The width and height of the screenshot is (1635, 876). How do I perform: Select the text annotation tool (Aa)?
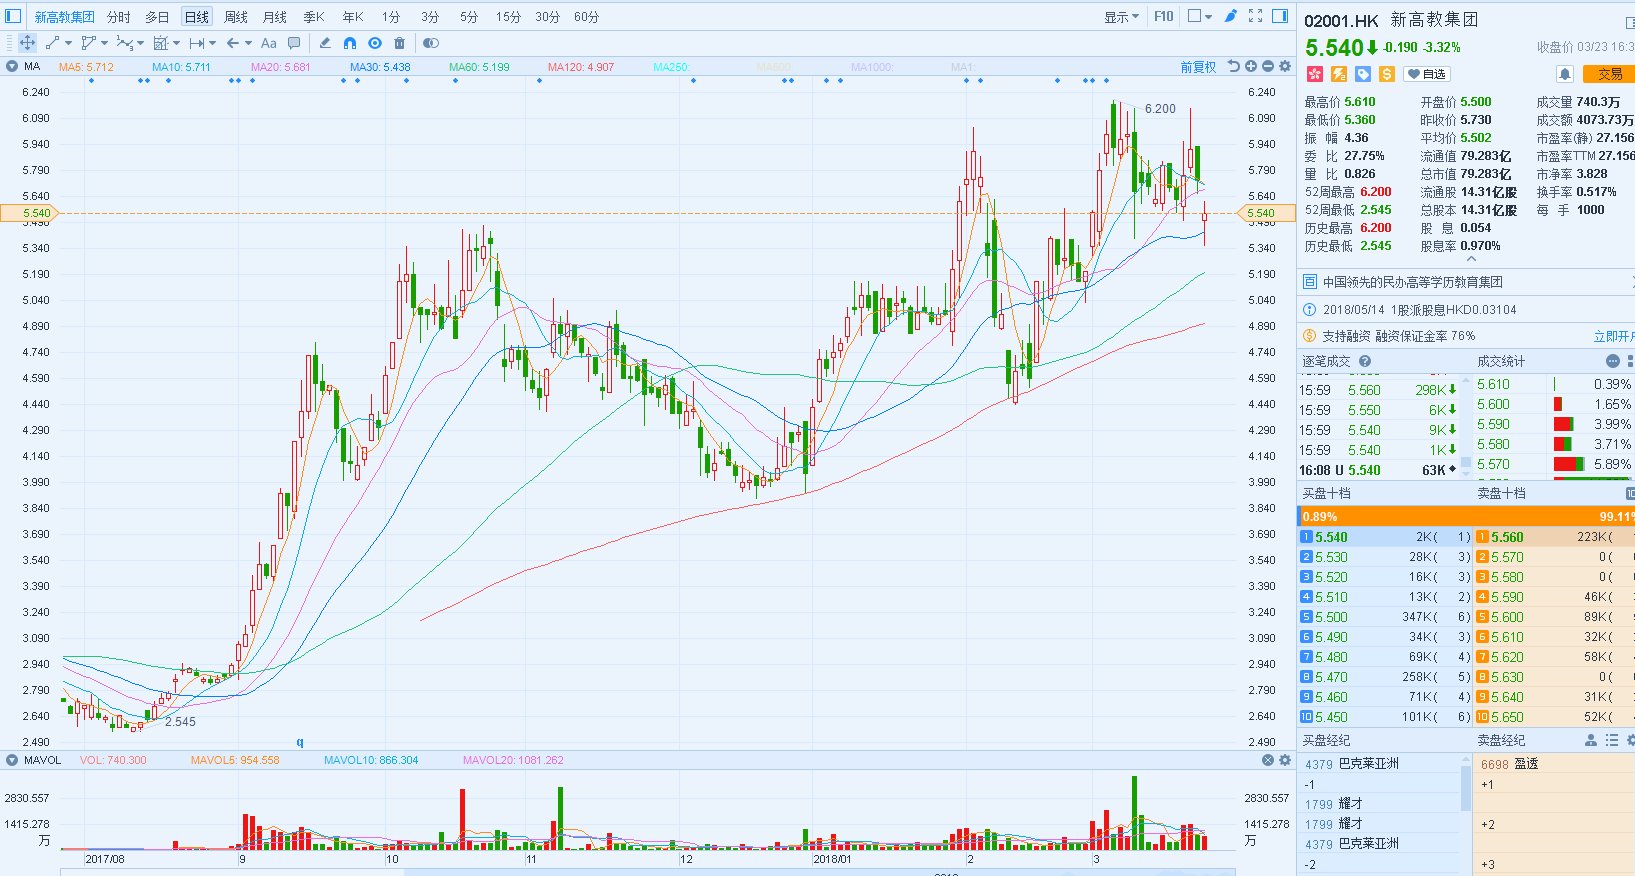268,43
